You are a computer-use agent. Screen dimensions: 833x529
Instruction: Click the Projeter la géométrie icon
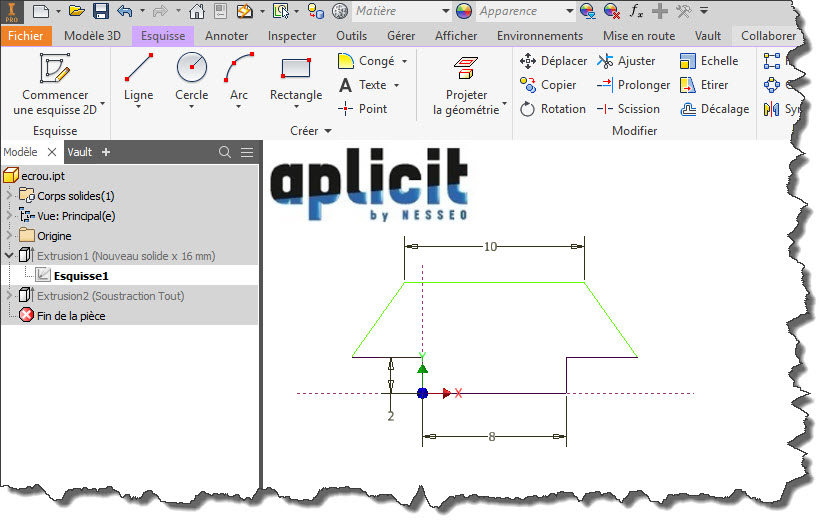[466, 68]
